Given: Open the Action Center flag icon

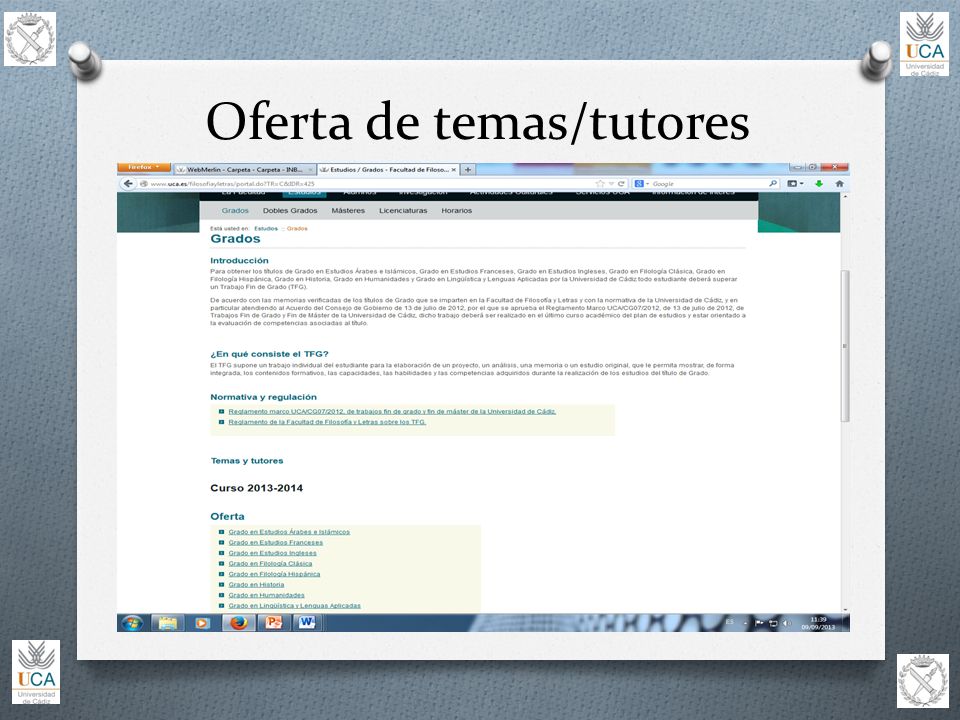Looking at the screenshot, I should [759, 623].
